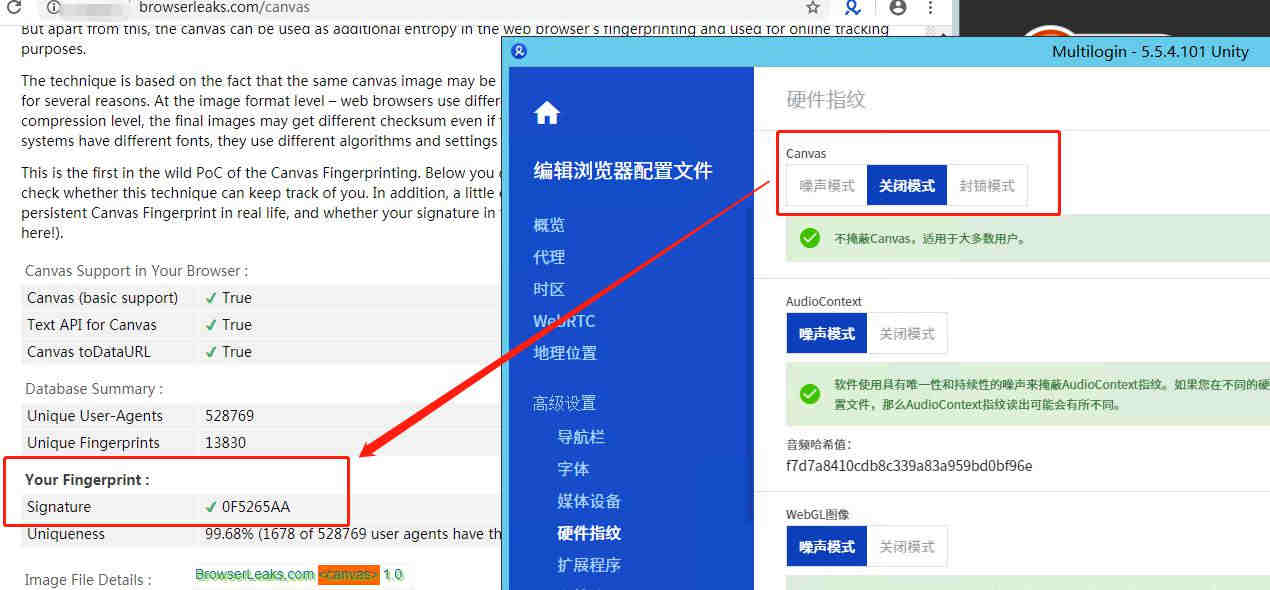The width and height of the screenshot is (1270, 590).
Task: Open 媒体设备 settings in sidebar
Action: [x=589, y=501]
